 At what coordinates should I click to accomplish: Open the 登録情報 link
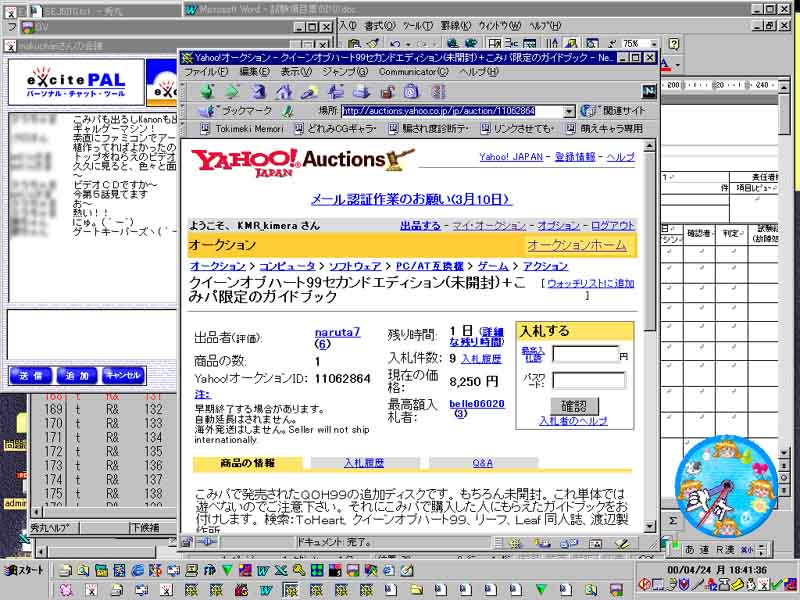(x=575, y=157)
